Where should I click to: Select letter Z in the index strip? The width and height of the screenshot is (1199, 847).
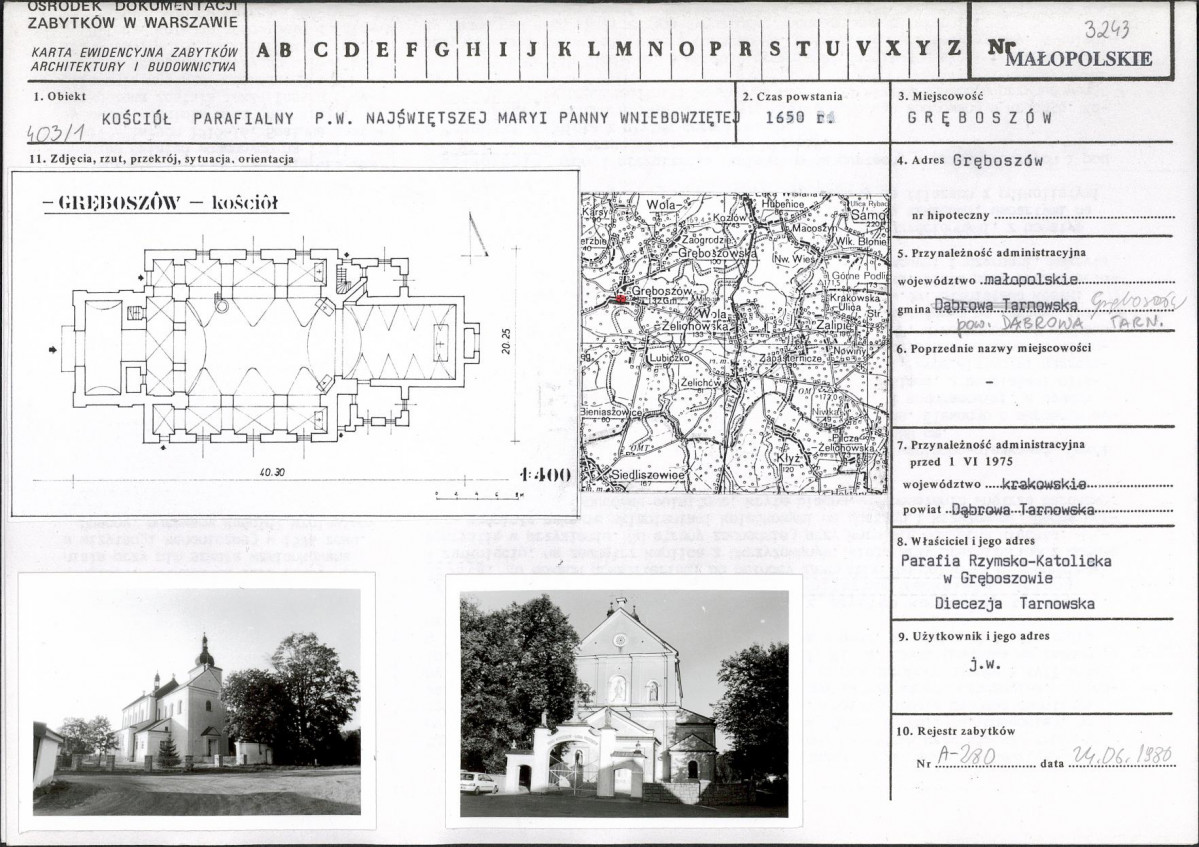pyautogui.click(x=954, y=49)
